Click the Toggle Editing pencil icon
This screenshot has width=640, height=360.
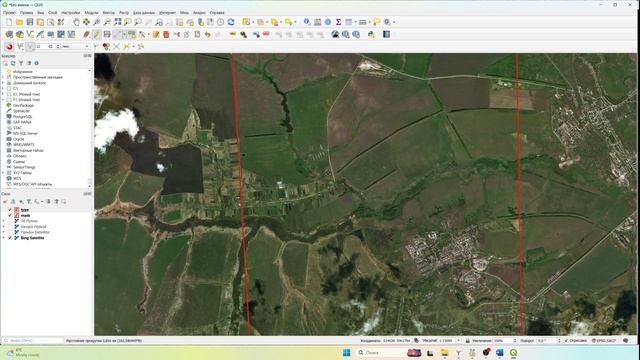tap(96, 35)
